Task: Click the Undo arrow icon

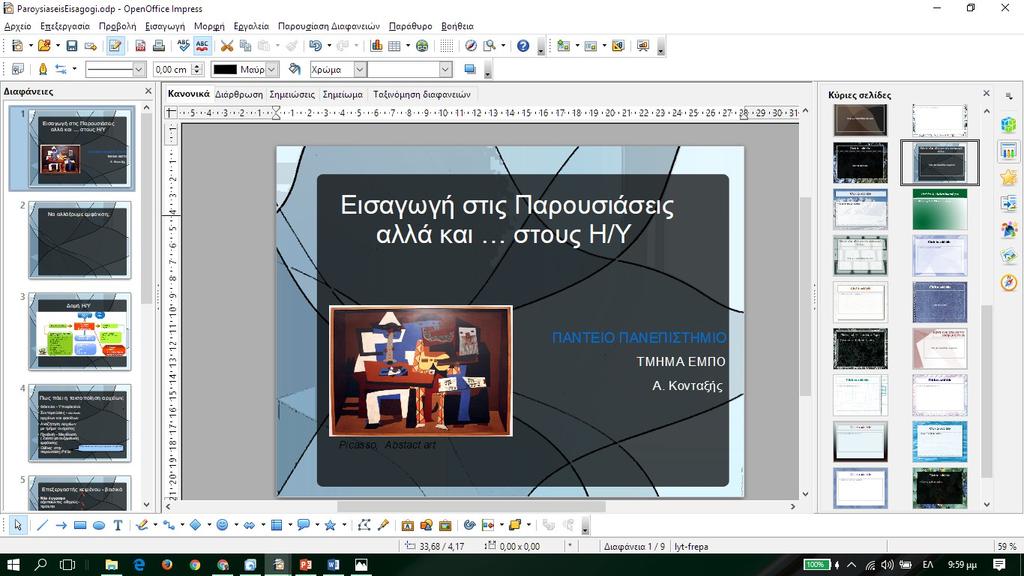Action: pos(315,46)
